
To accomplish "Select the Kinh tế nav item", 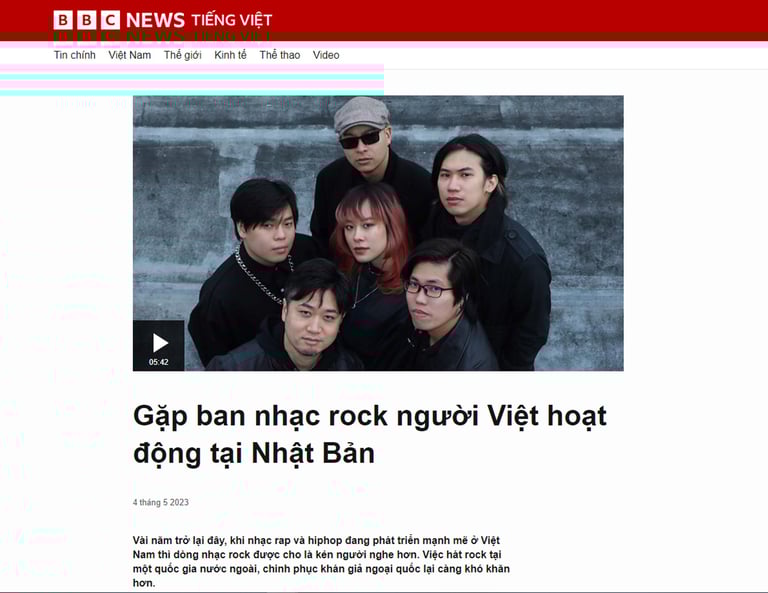I will (230, 55).
